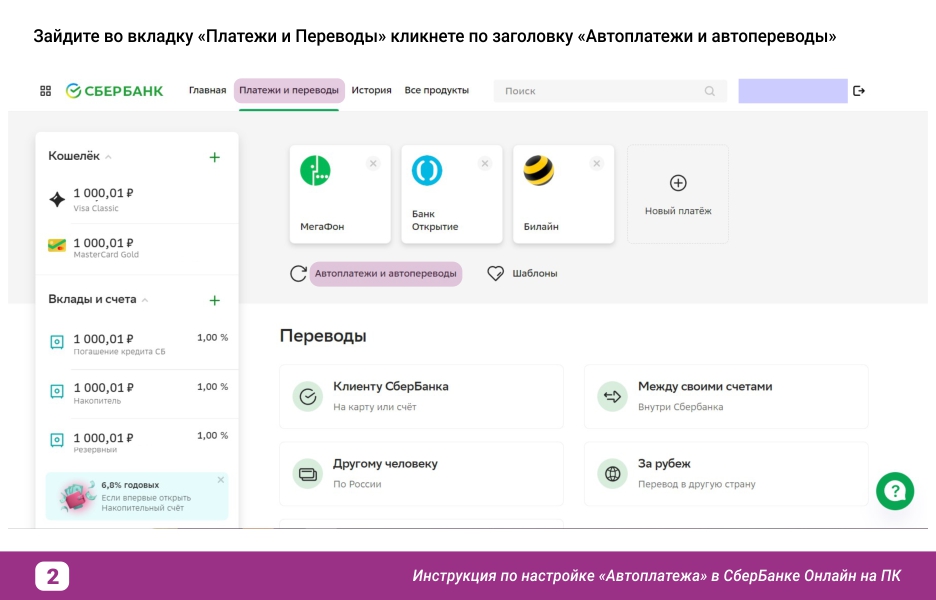936x600 pixels.
Task: Click the 'Внутри Сбербанка' subtitle
Action: pyautogui.click(x=681, y=407)
